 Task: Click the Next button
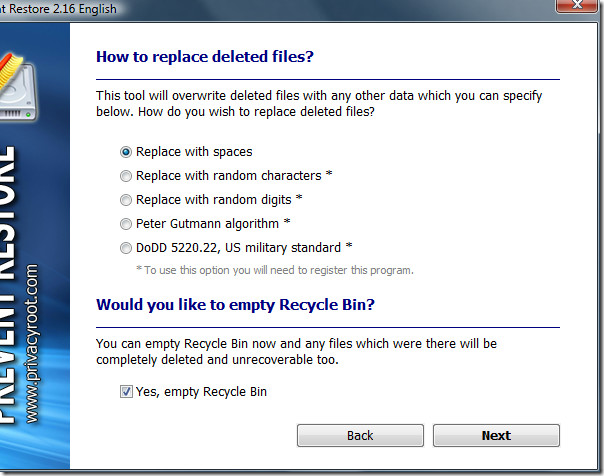point(496,436)
